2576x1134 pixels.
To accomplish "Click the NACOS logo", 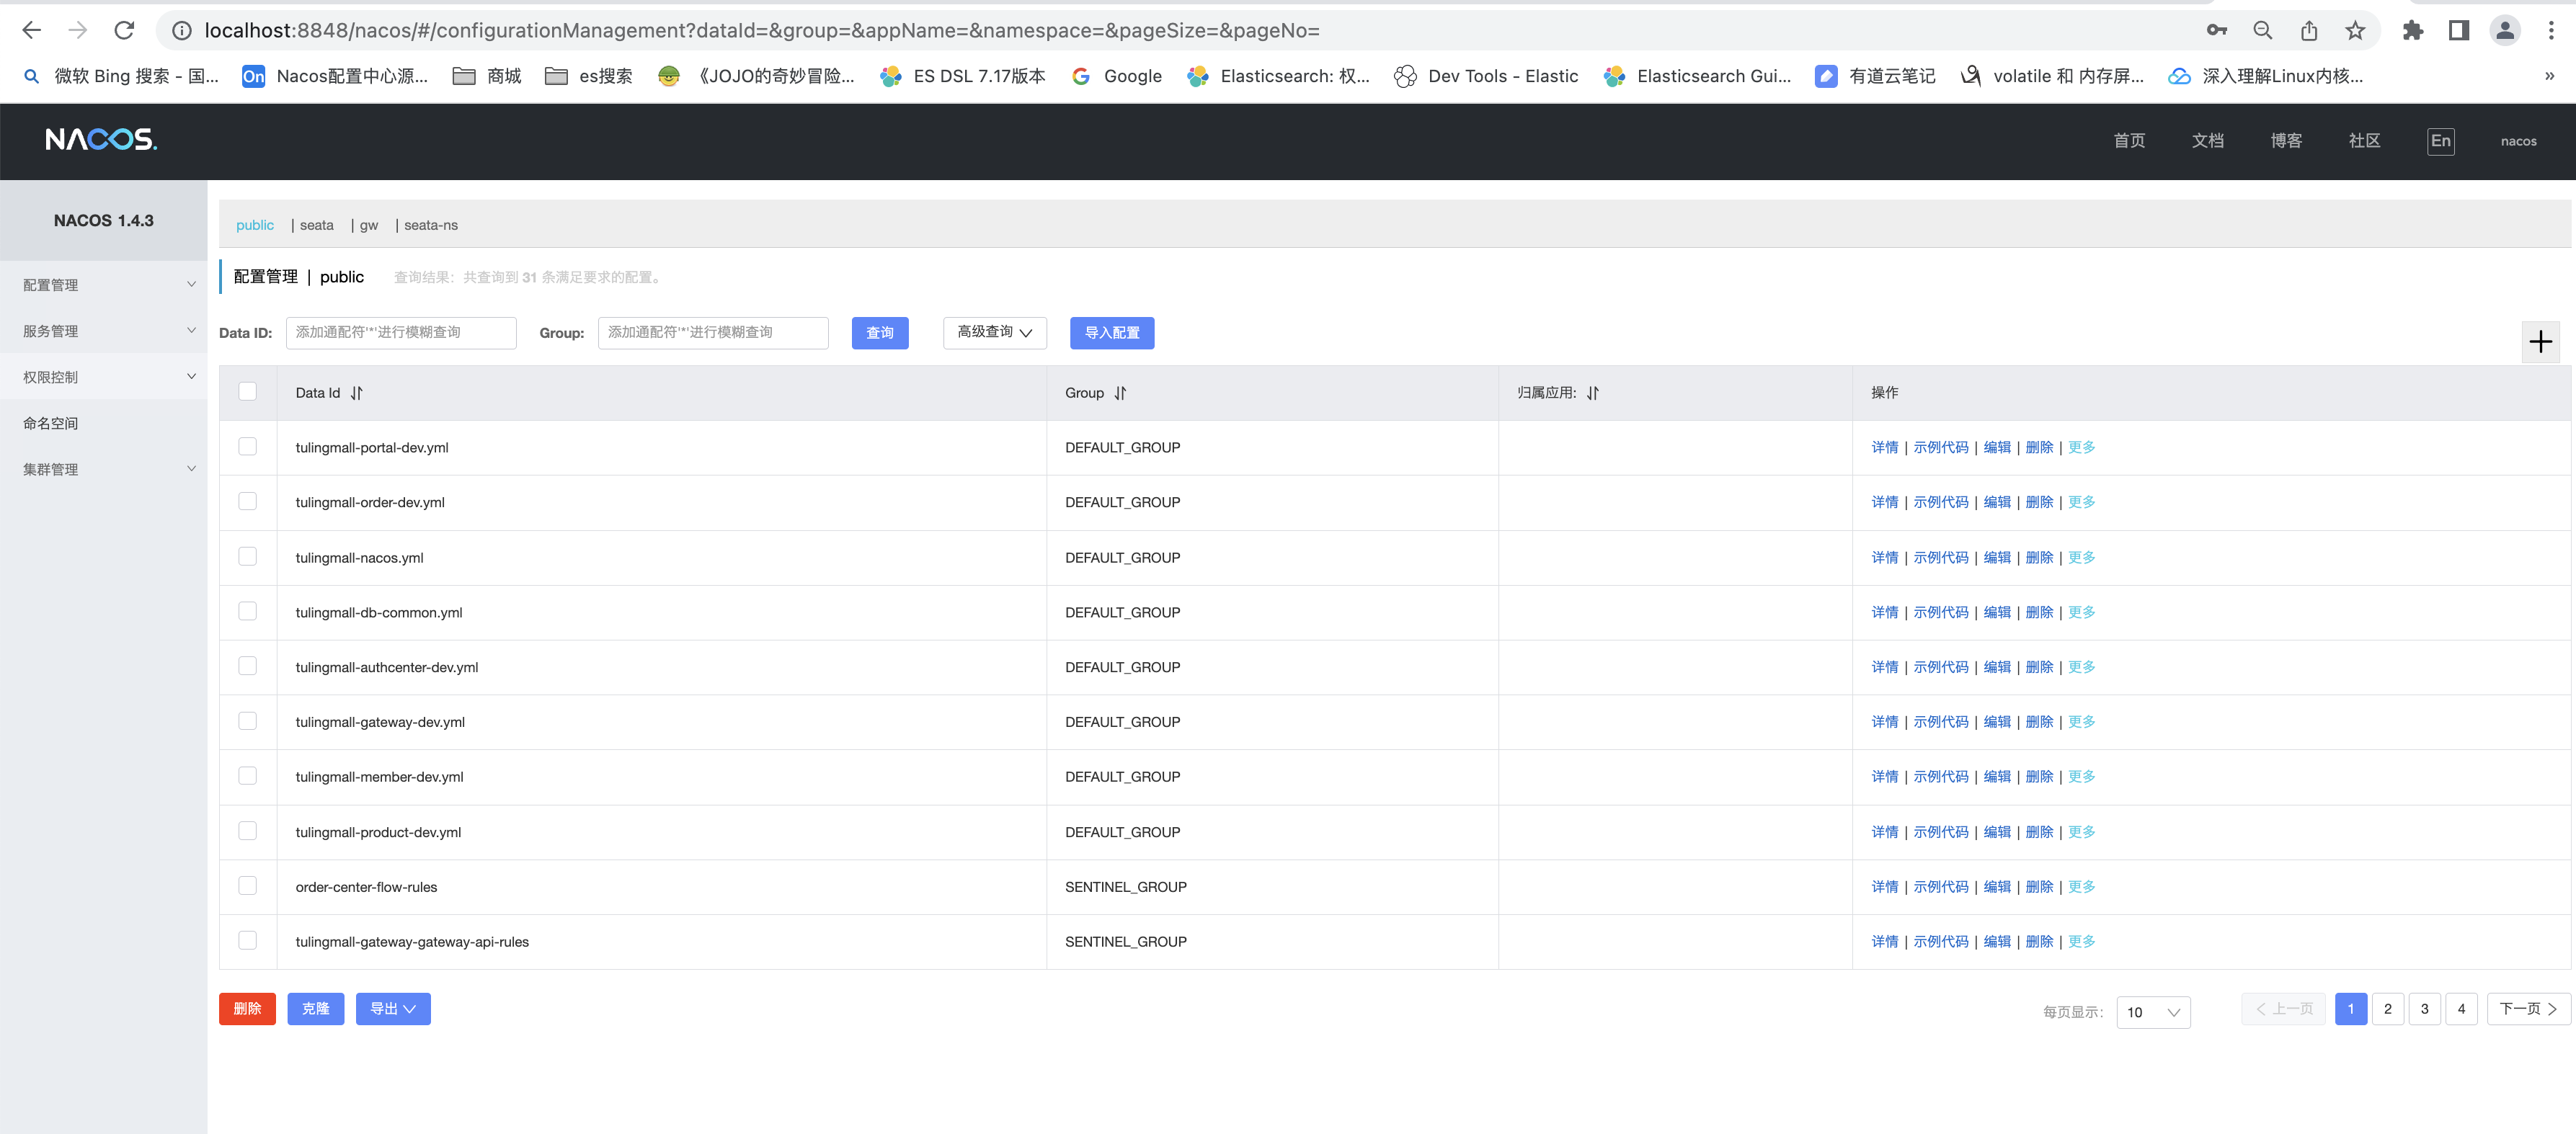I will click(101, 139).
